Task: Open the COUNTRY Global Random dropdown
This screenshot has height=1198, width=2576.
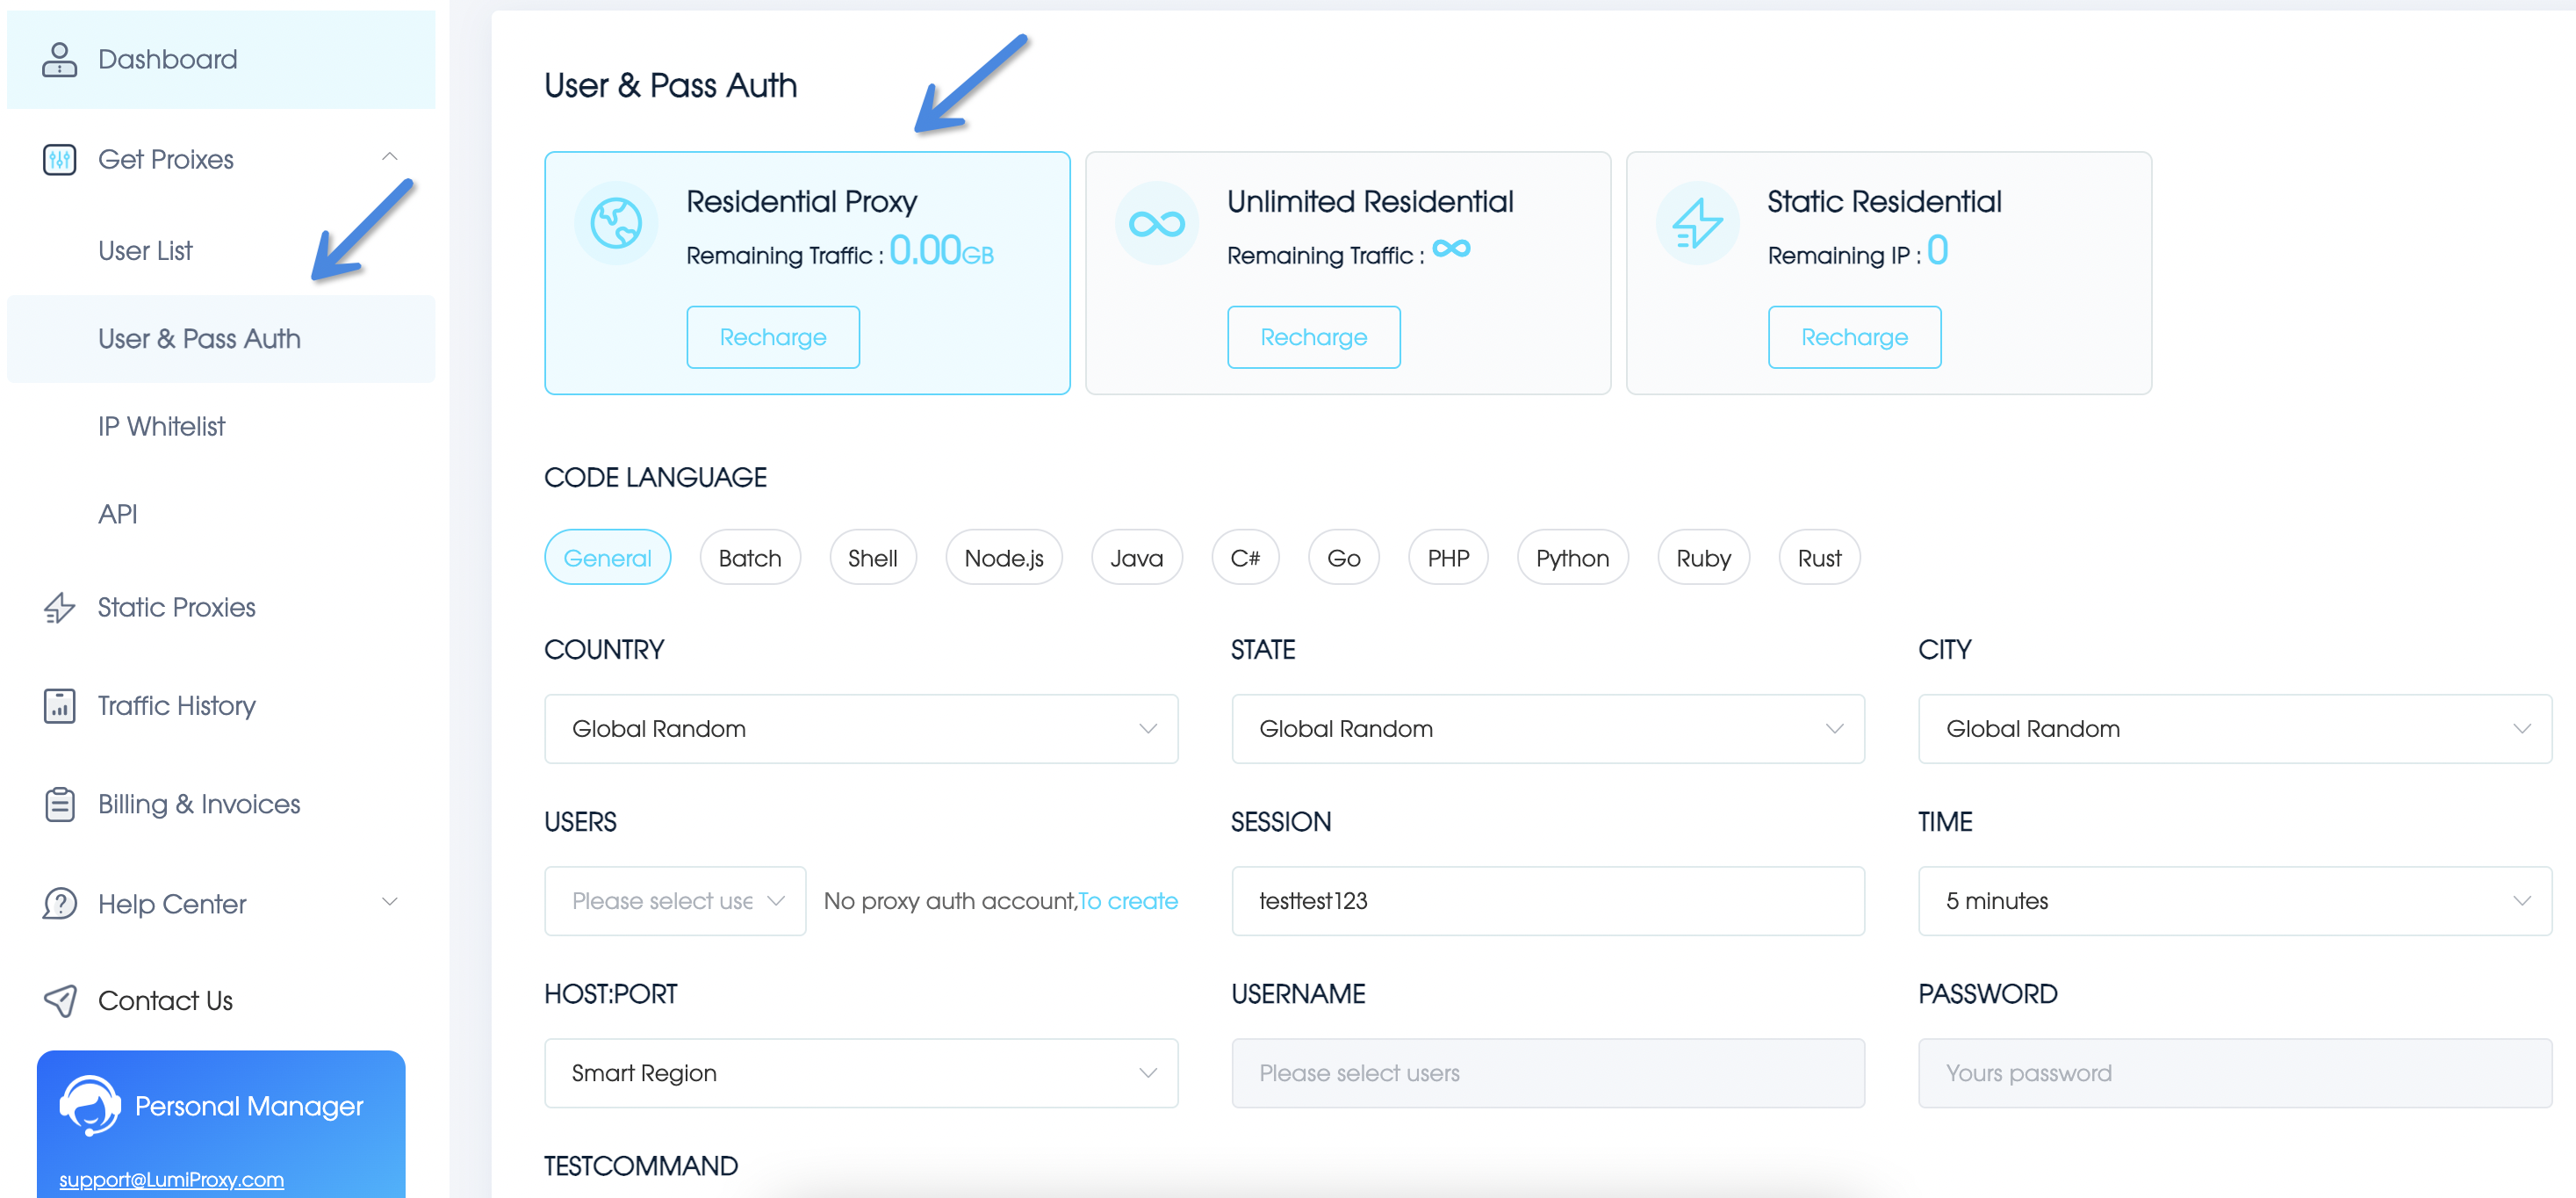Action: tap(861, 728)
